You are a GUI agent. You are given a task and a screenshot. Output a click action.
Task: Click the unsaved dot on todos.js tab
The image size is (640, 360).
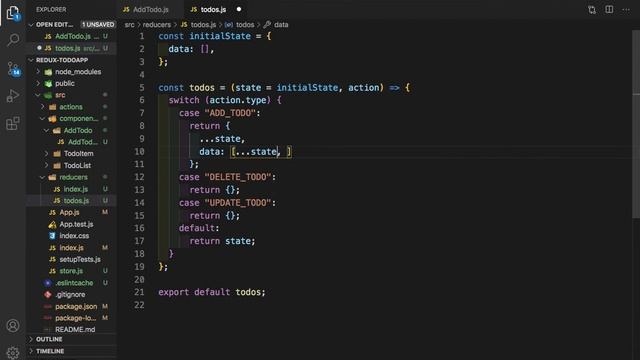(x=239, y=9)
